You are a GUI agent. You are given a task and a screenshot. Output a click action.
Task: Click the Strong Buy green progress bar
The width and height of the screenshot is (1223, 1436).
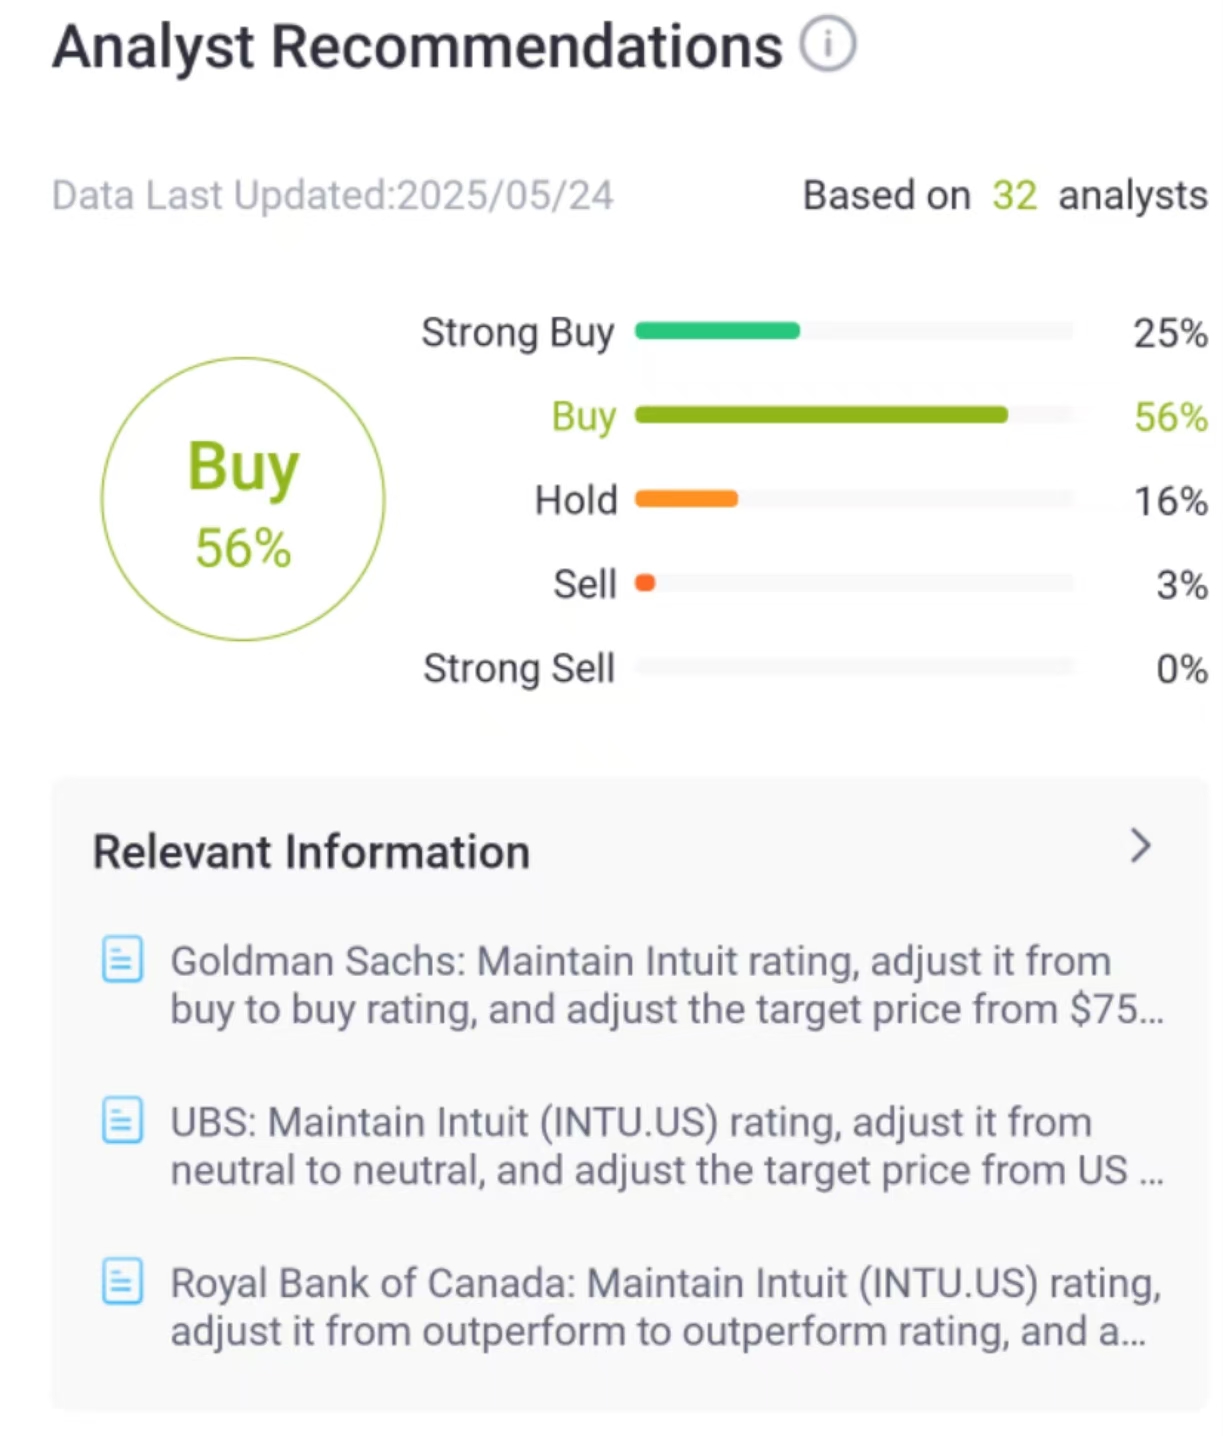click(x=717, y=331)
